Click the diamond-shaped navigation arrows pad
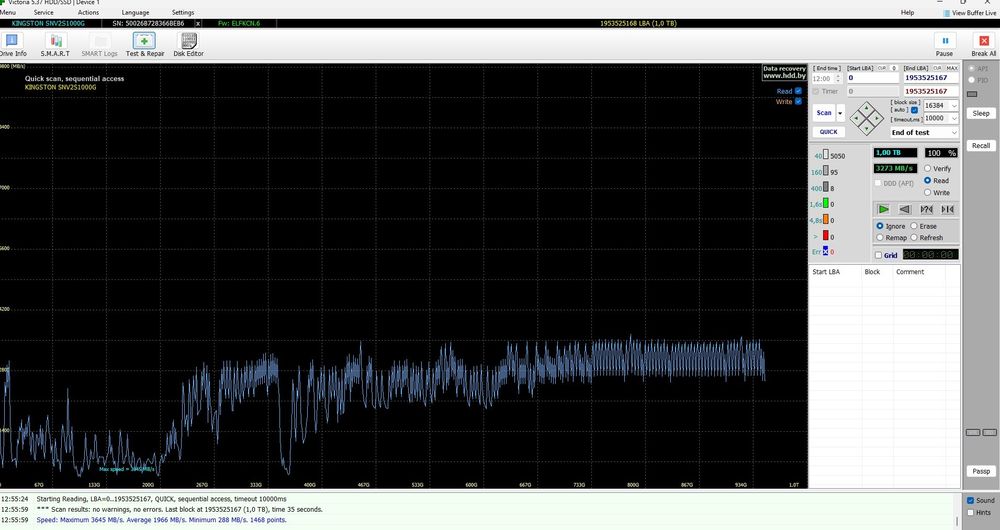This screenshot has height=530, width=1000. coord(867,119)
